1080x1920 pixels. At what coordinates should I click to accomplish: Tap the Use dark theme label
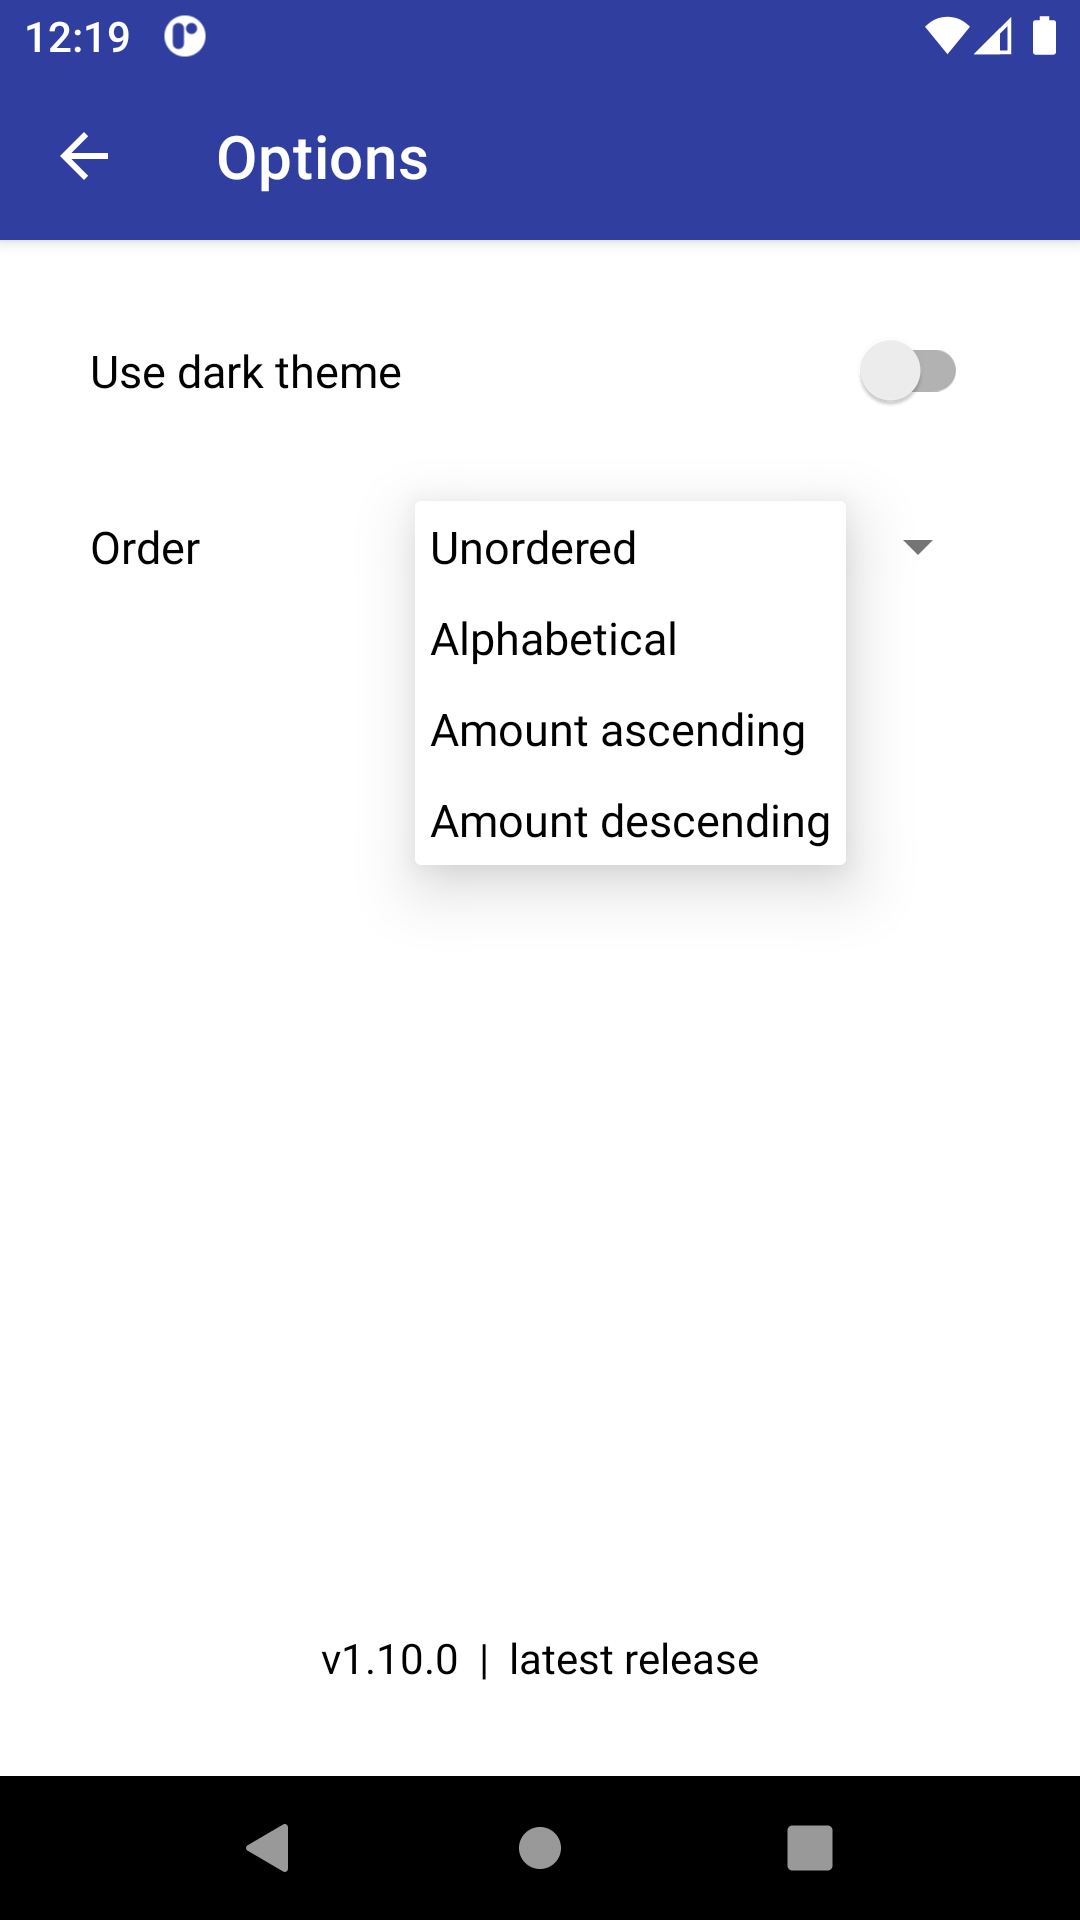[246, 373]
